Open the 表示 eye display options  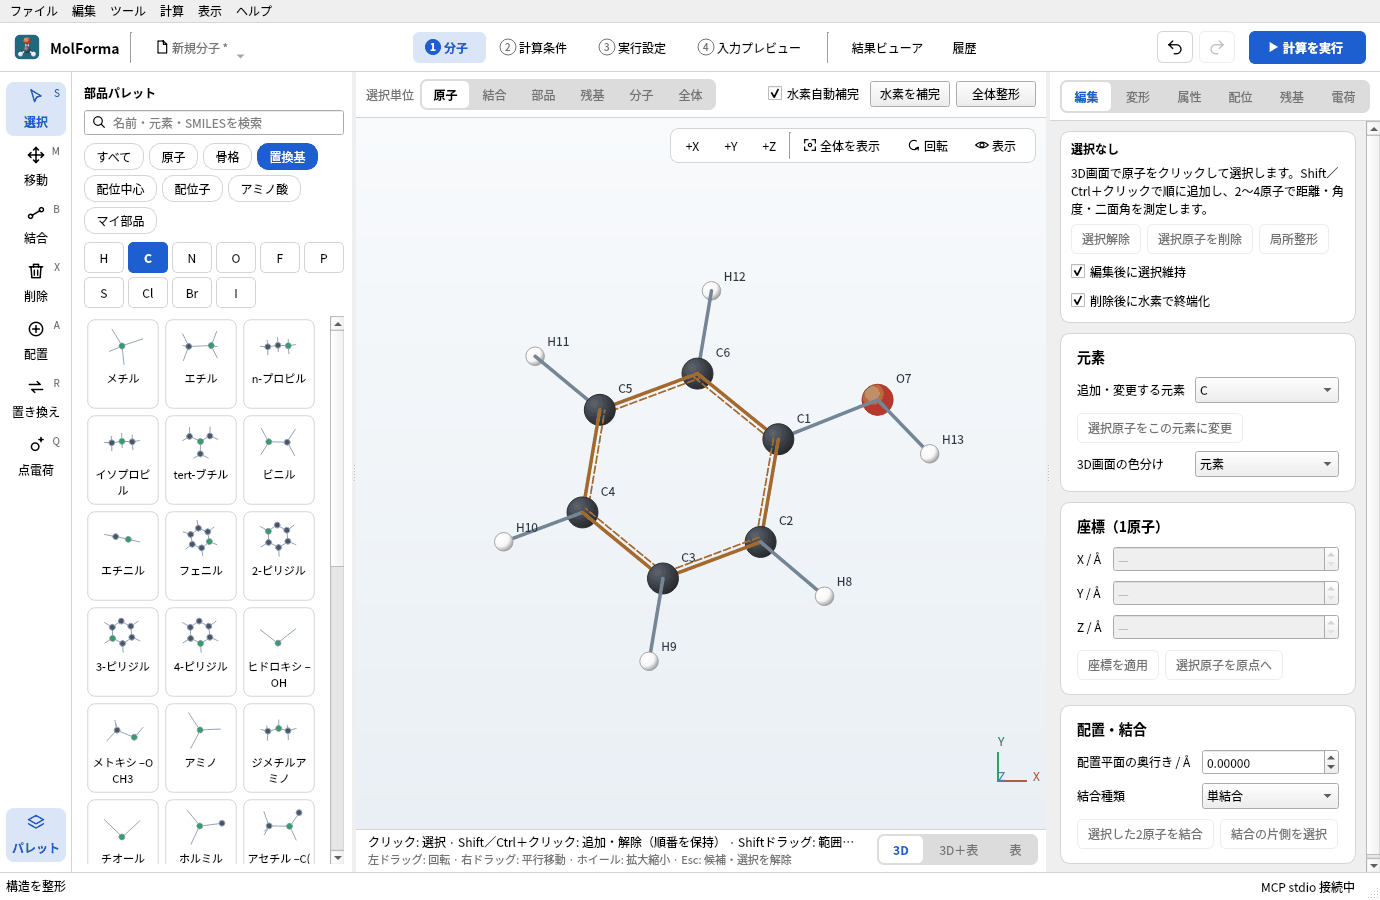tap(996, 146)
